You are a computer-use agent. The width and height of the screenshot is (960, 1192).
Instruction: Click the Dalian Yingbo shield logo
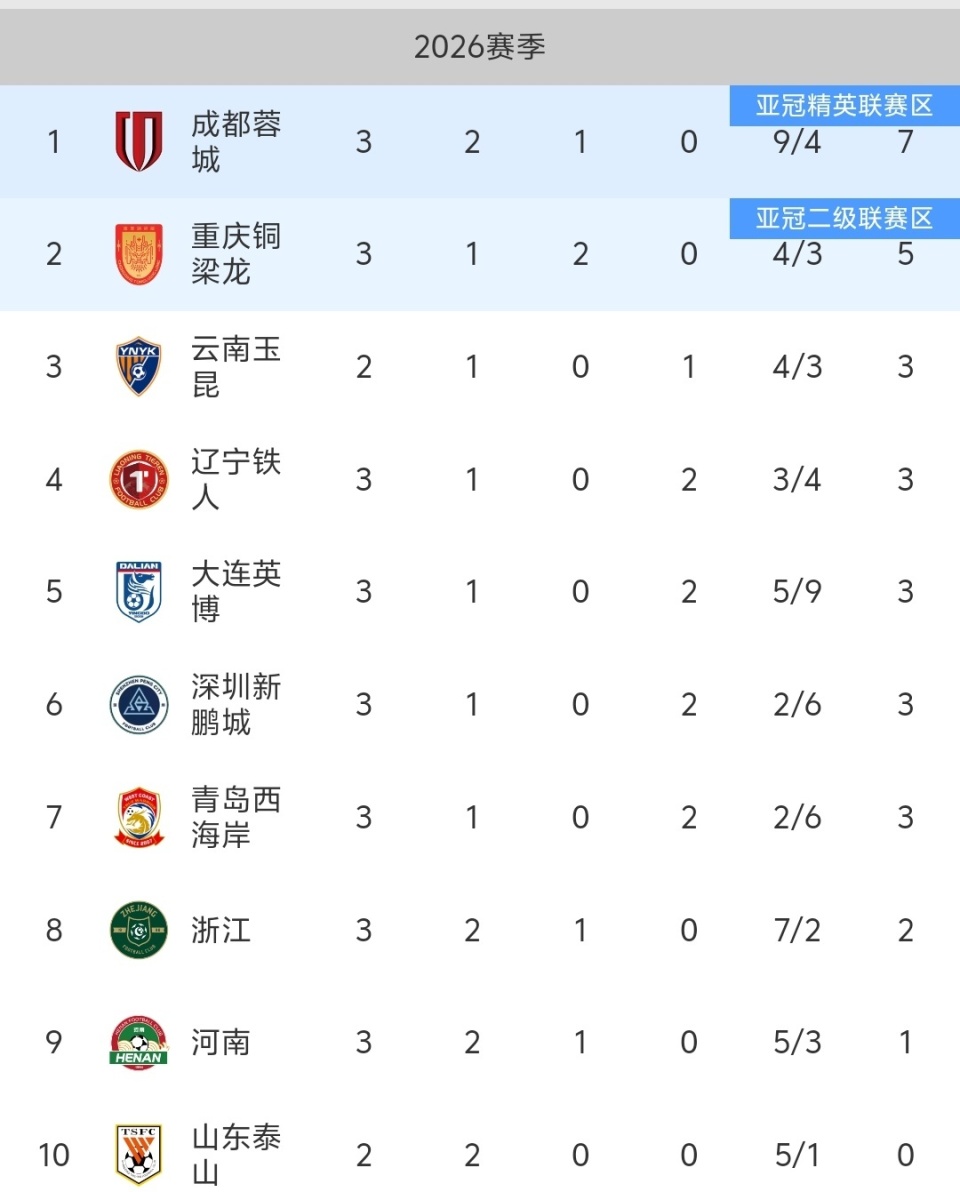point(138,591)
